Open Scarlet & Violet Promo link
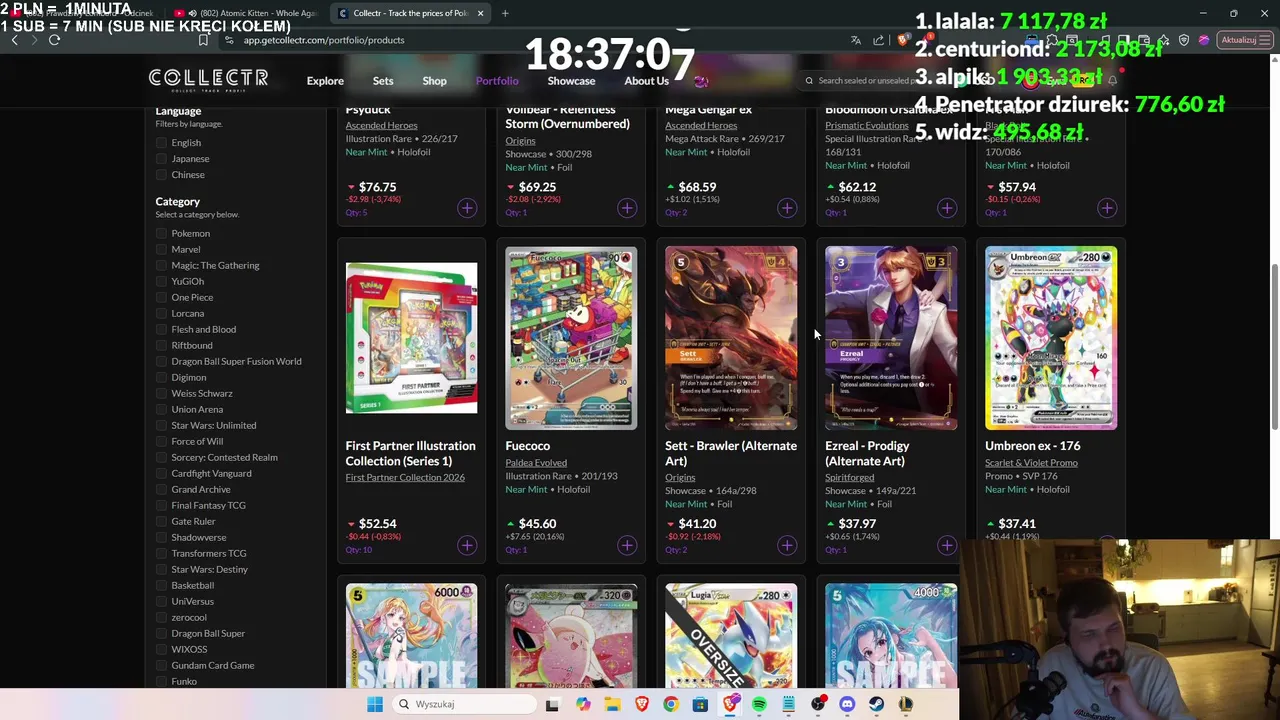 pos(1031,463)
